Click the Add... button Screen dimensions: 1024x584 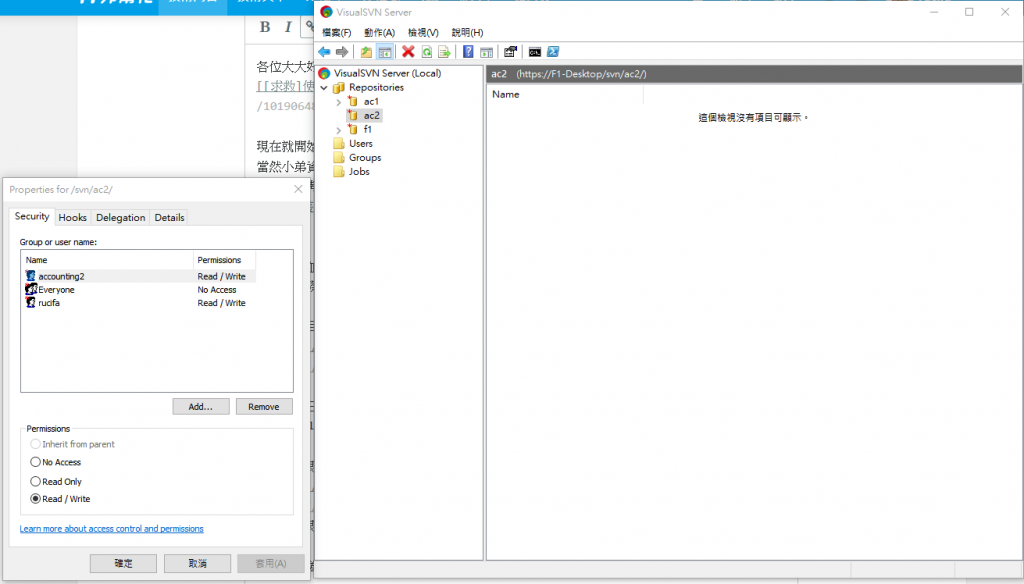coord(200,406)
